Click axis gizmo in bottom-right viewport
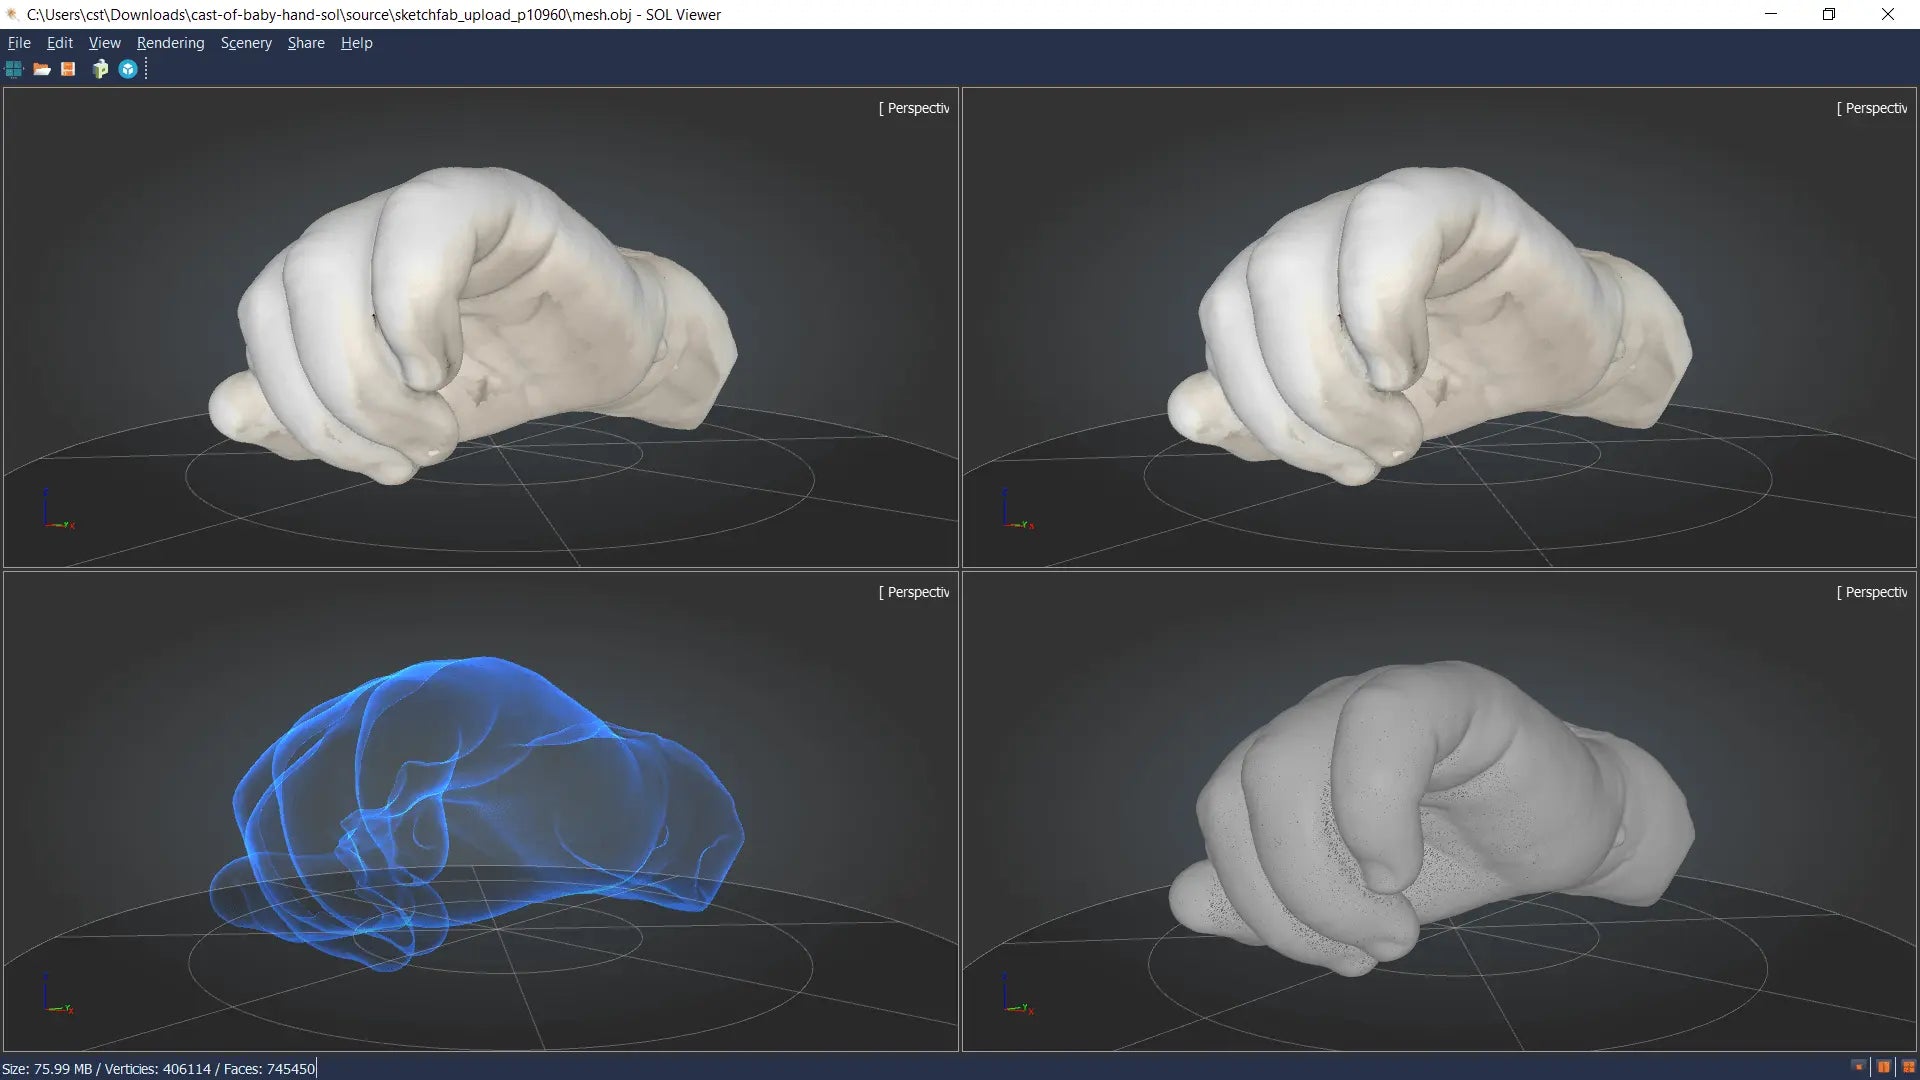 pyautogui.click(x=1017, y=994)
